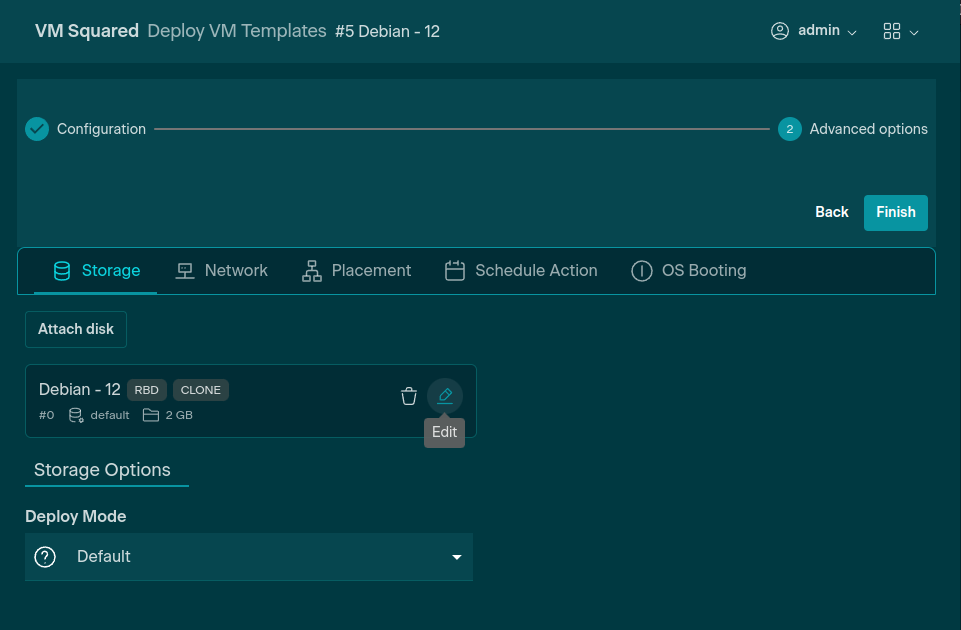Click the pencil Edit icon on disk

(x=445, y=397)
